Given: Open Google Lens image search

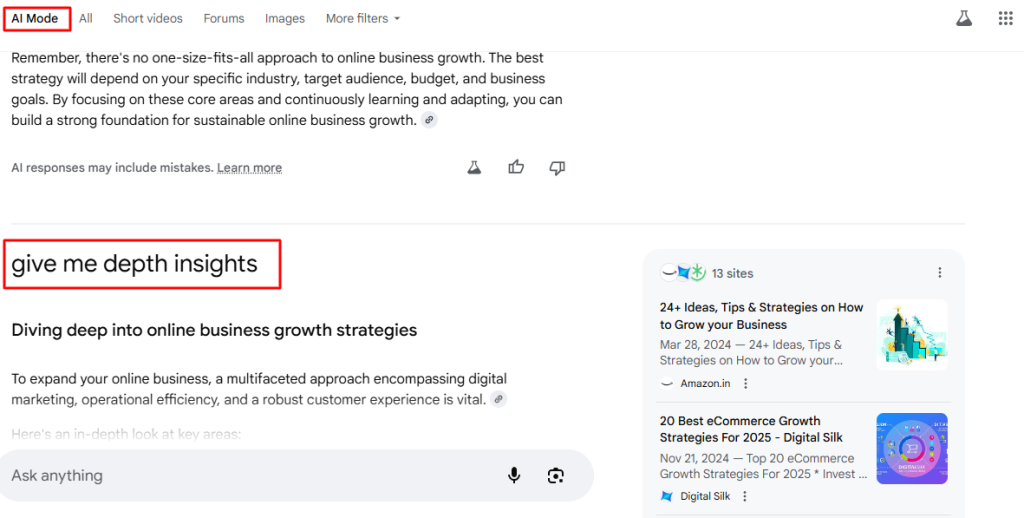Looking at the screenshot, I should pos(556,475).
